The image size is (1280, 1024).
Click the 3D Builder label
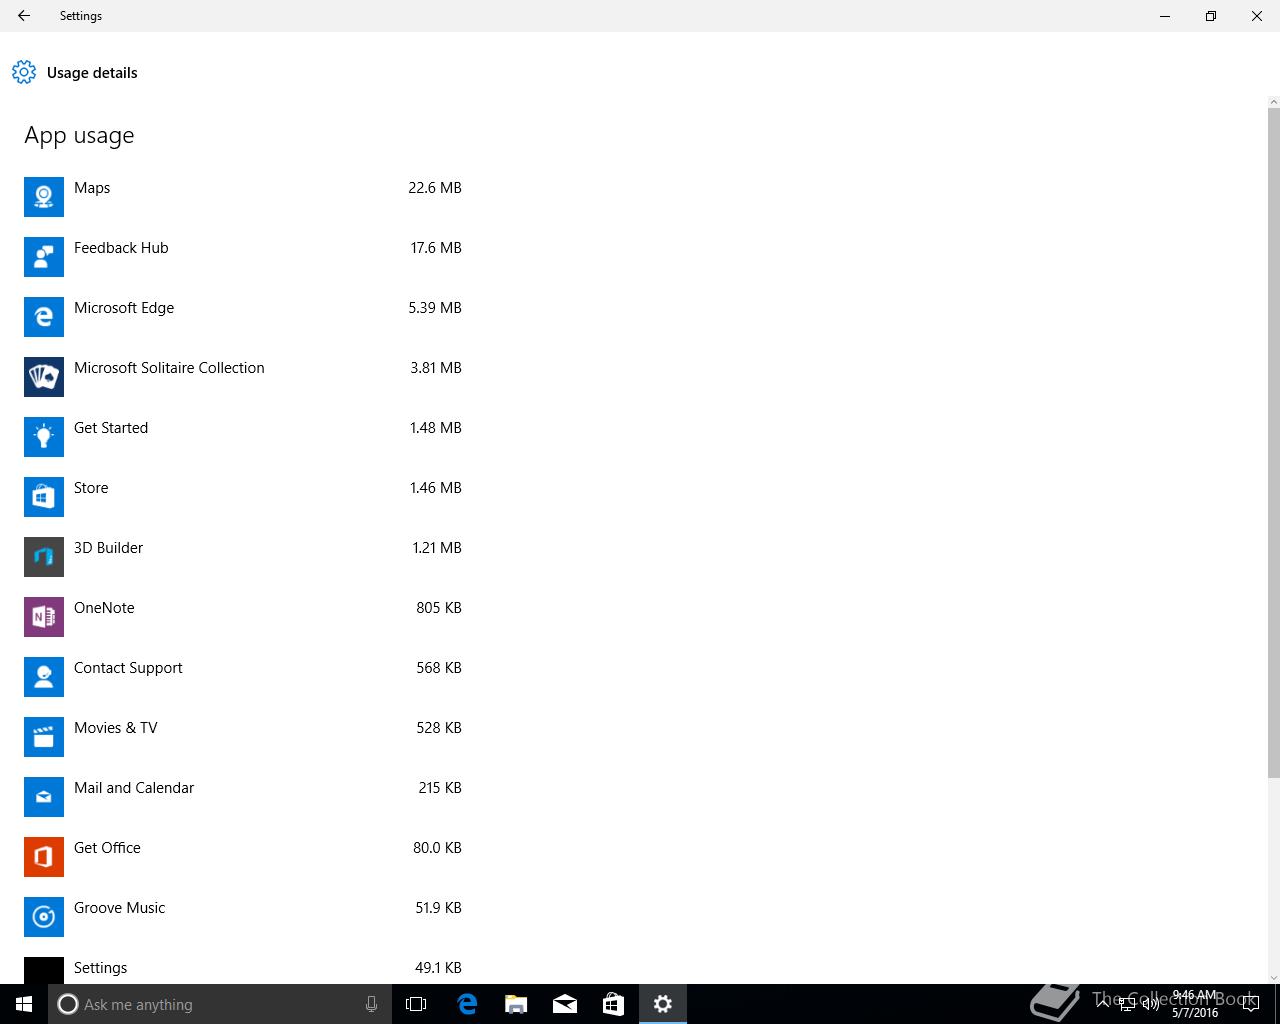point(108,548)
